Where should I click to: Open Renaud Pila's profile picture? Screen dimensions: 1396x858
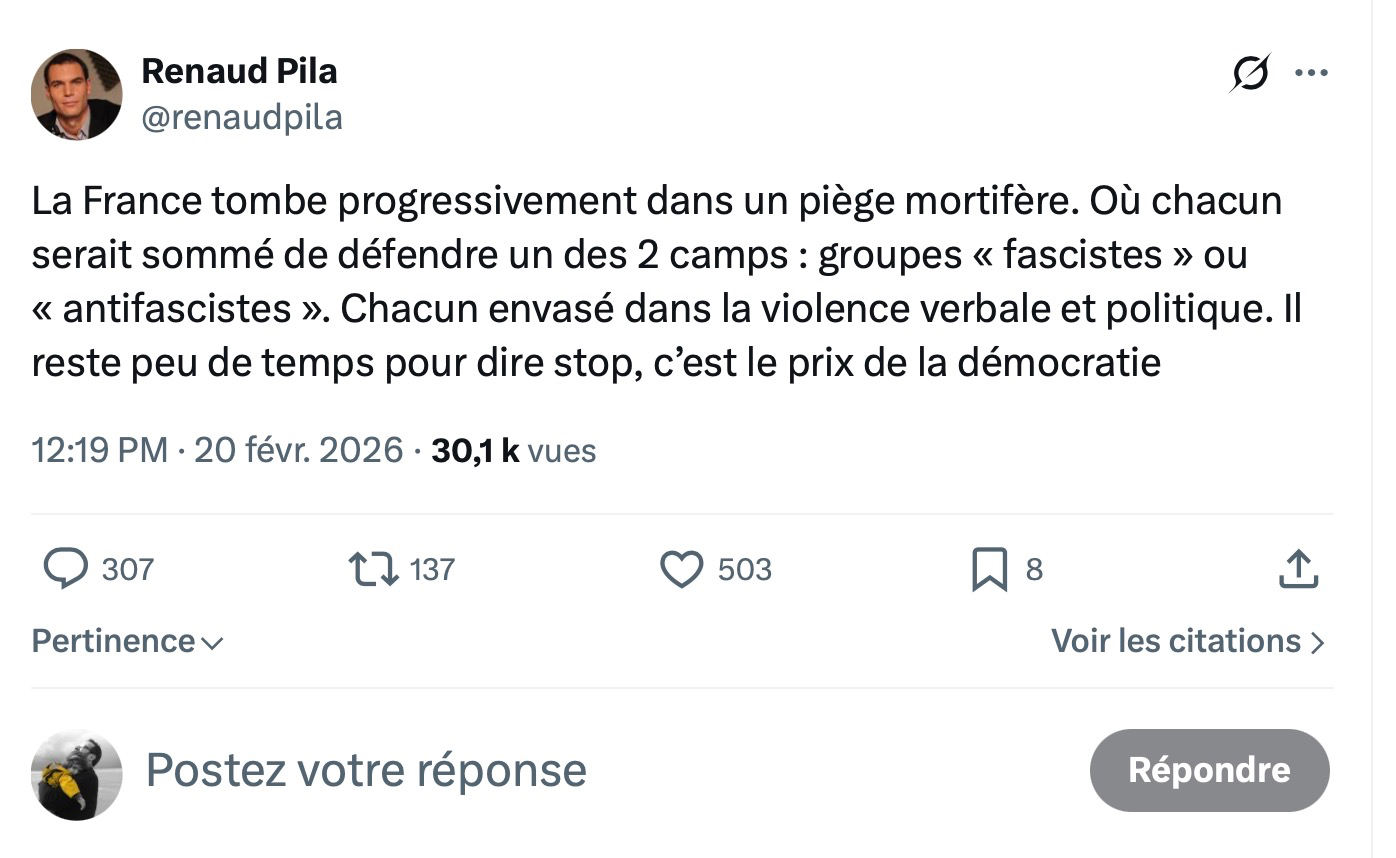pos(77,94)
